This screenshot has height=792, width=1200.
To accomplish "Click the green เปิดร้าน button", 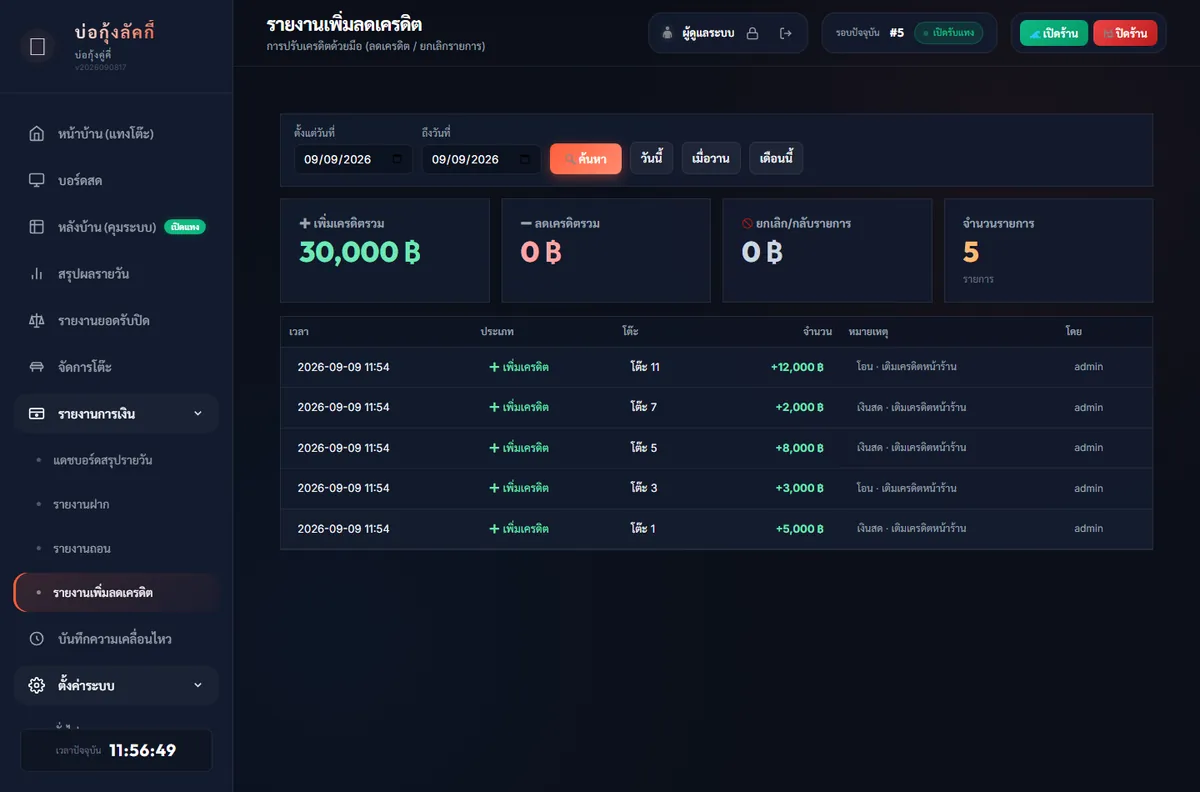I will click(1054, 33).
